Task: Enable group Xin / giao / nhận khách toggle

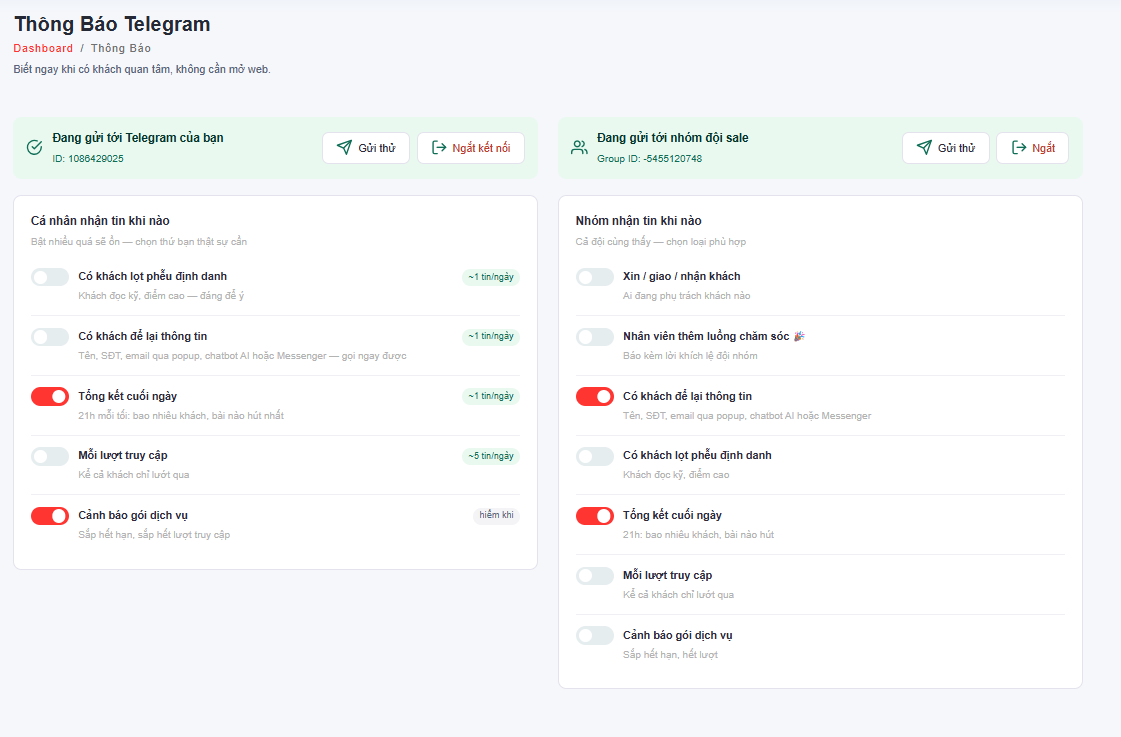Action: click(x=595, y=277)
